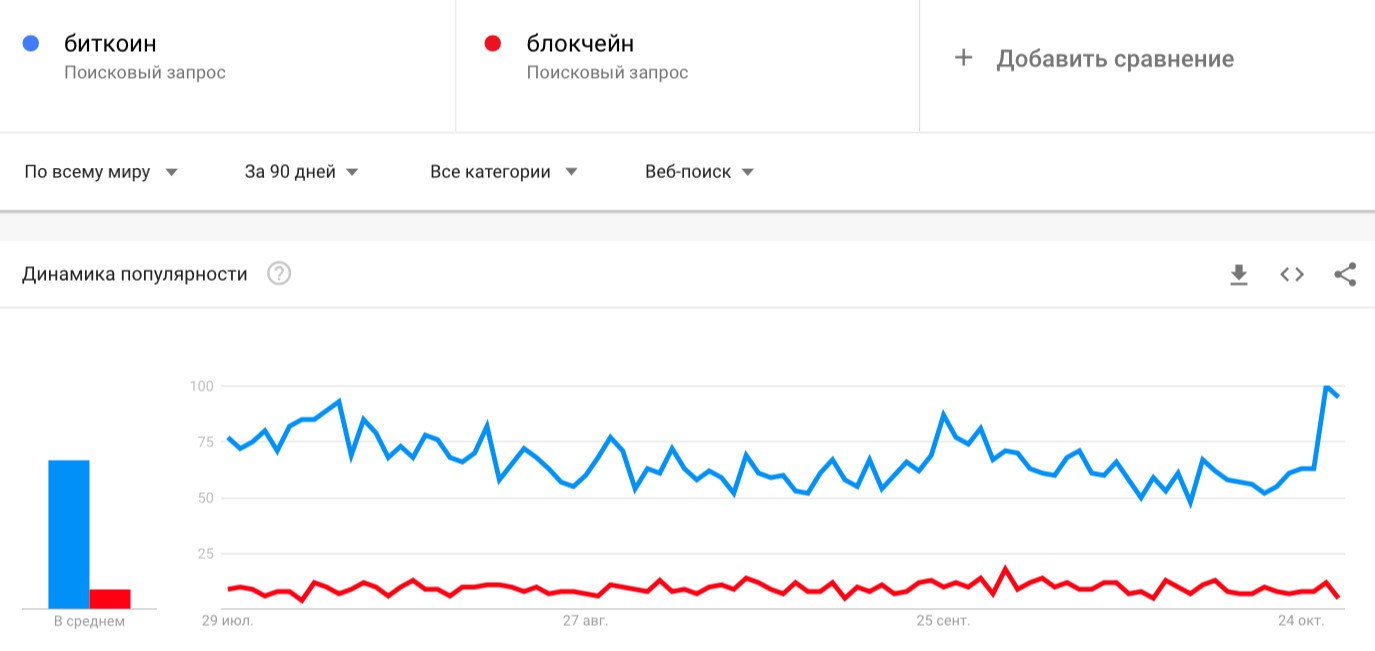Expand the За 90 дней period dropdown

[x=301, y=172]
